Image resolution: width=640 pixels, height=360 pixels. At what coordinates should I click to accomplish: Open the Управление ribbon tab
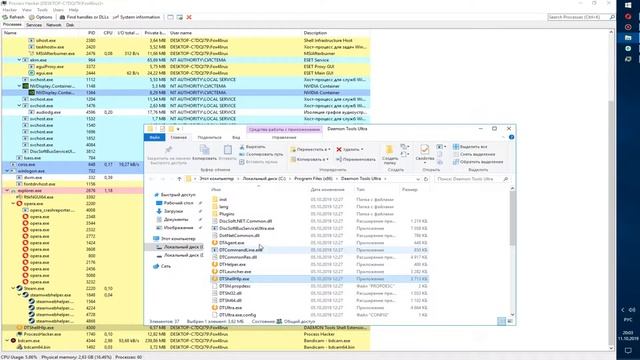click(x=284, y=138)
